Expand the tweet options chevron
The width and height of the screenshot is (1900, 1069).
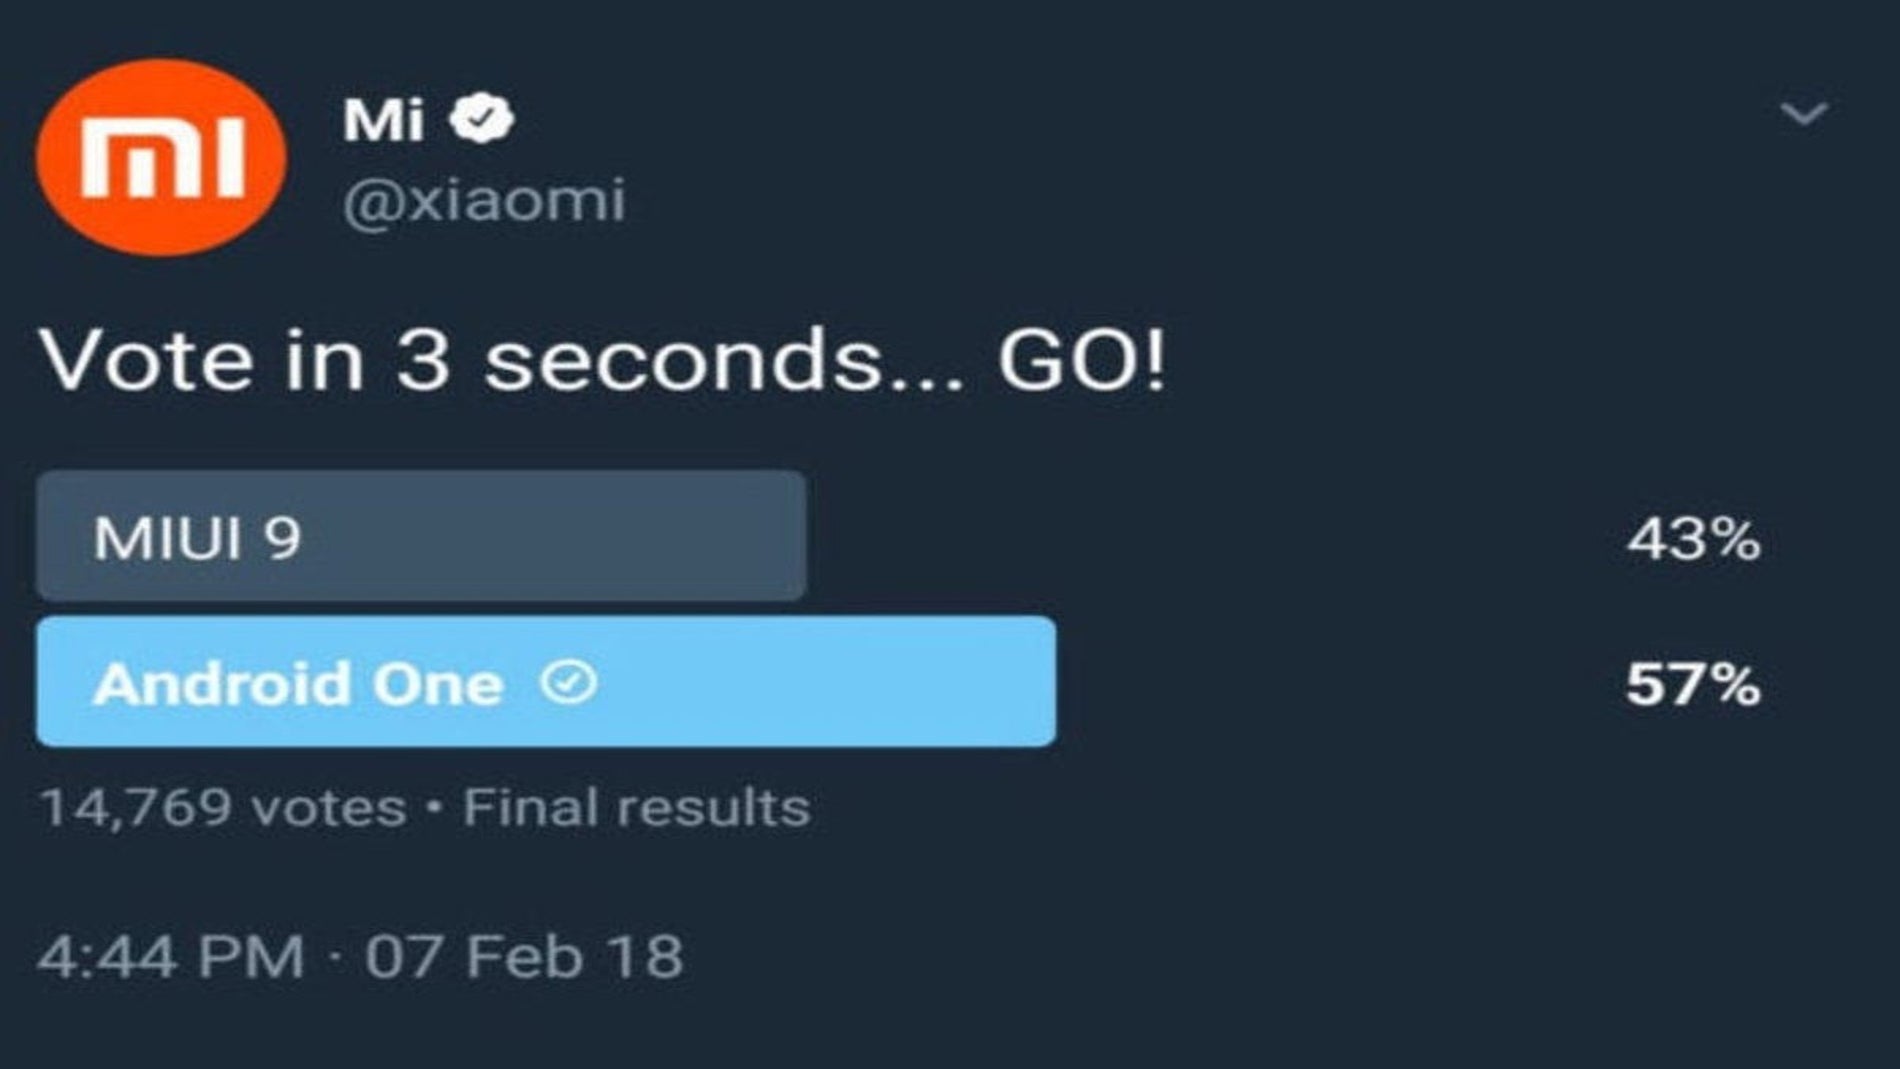click(1804, 113)
